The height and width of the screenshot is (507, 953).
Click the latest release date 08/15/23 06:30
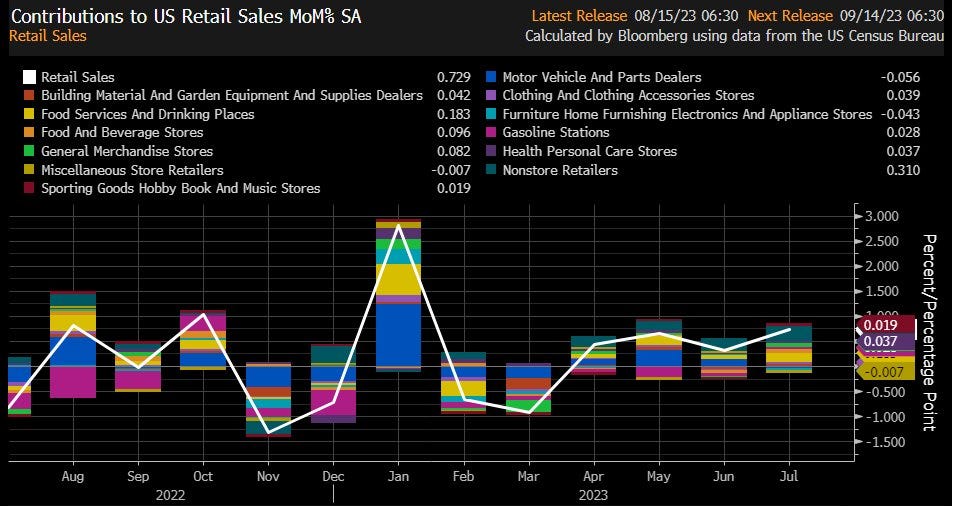pyautogui.click(x=687, y=16)
